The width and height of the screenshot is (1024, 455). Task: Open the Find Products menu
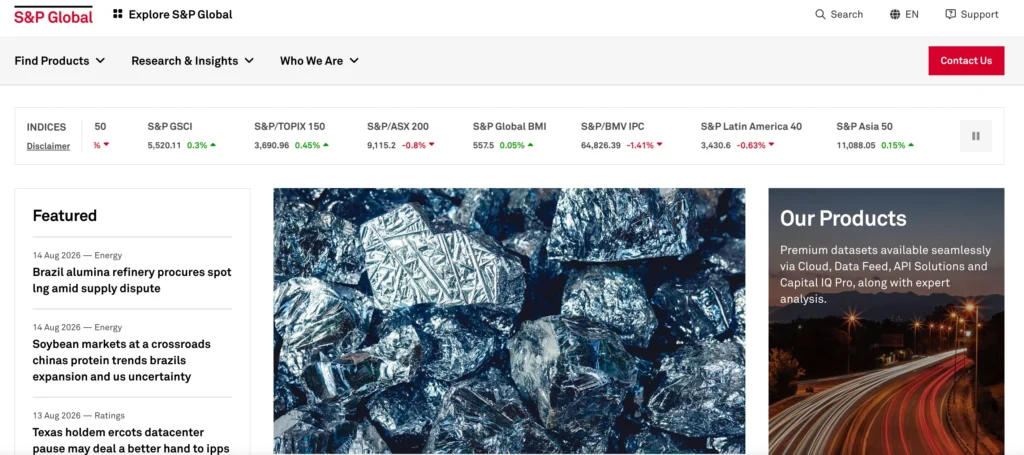[52, 61]
